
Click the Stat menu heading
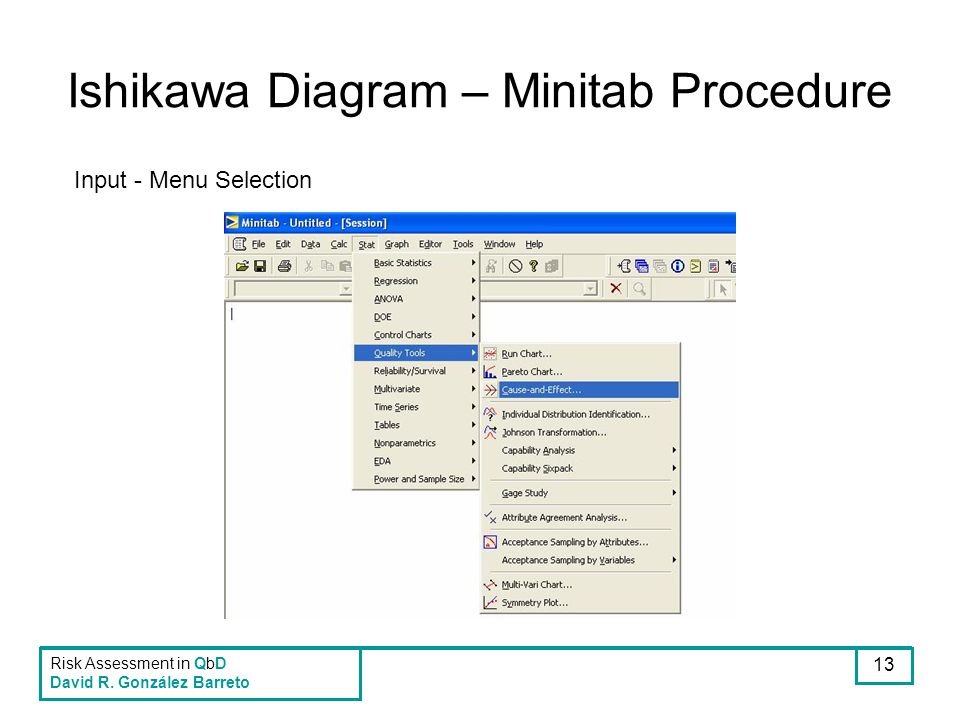[367, 244]
